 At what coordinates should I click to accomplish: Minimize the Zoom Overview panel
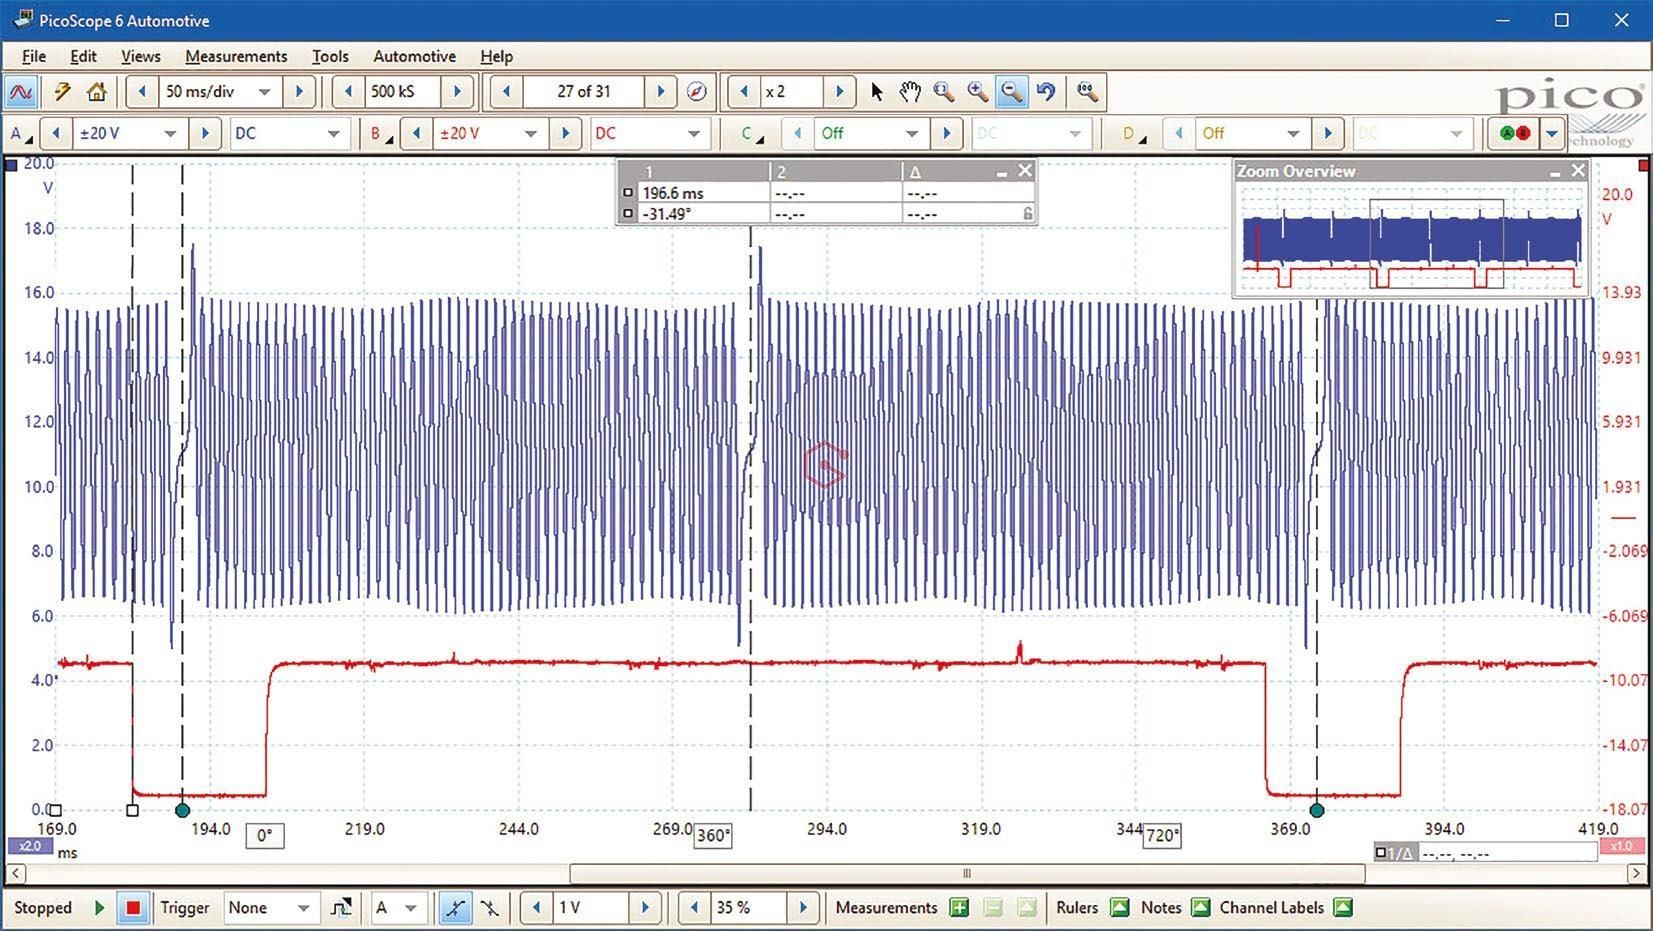point(1555,172)
